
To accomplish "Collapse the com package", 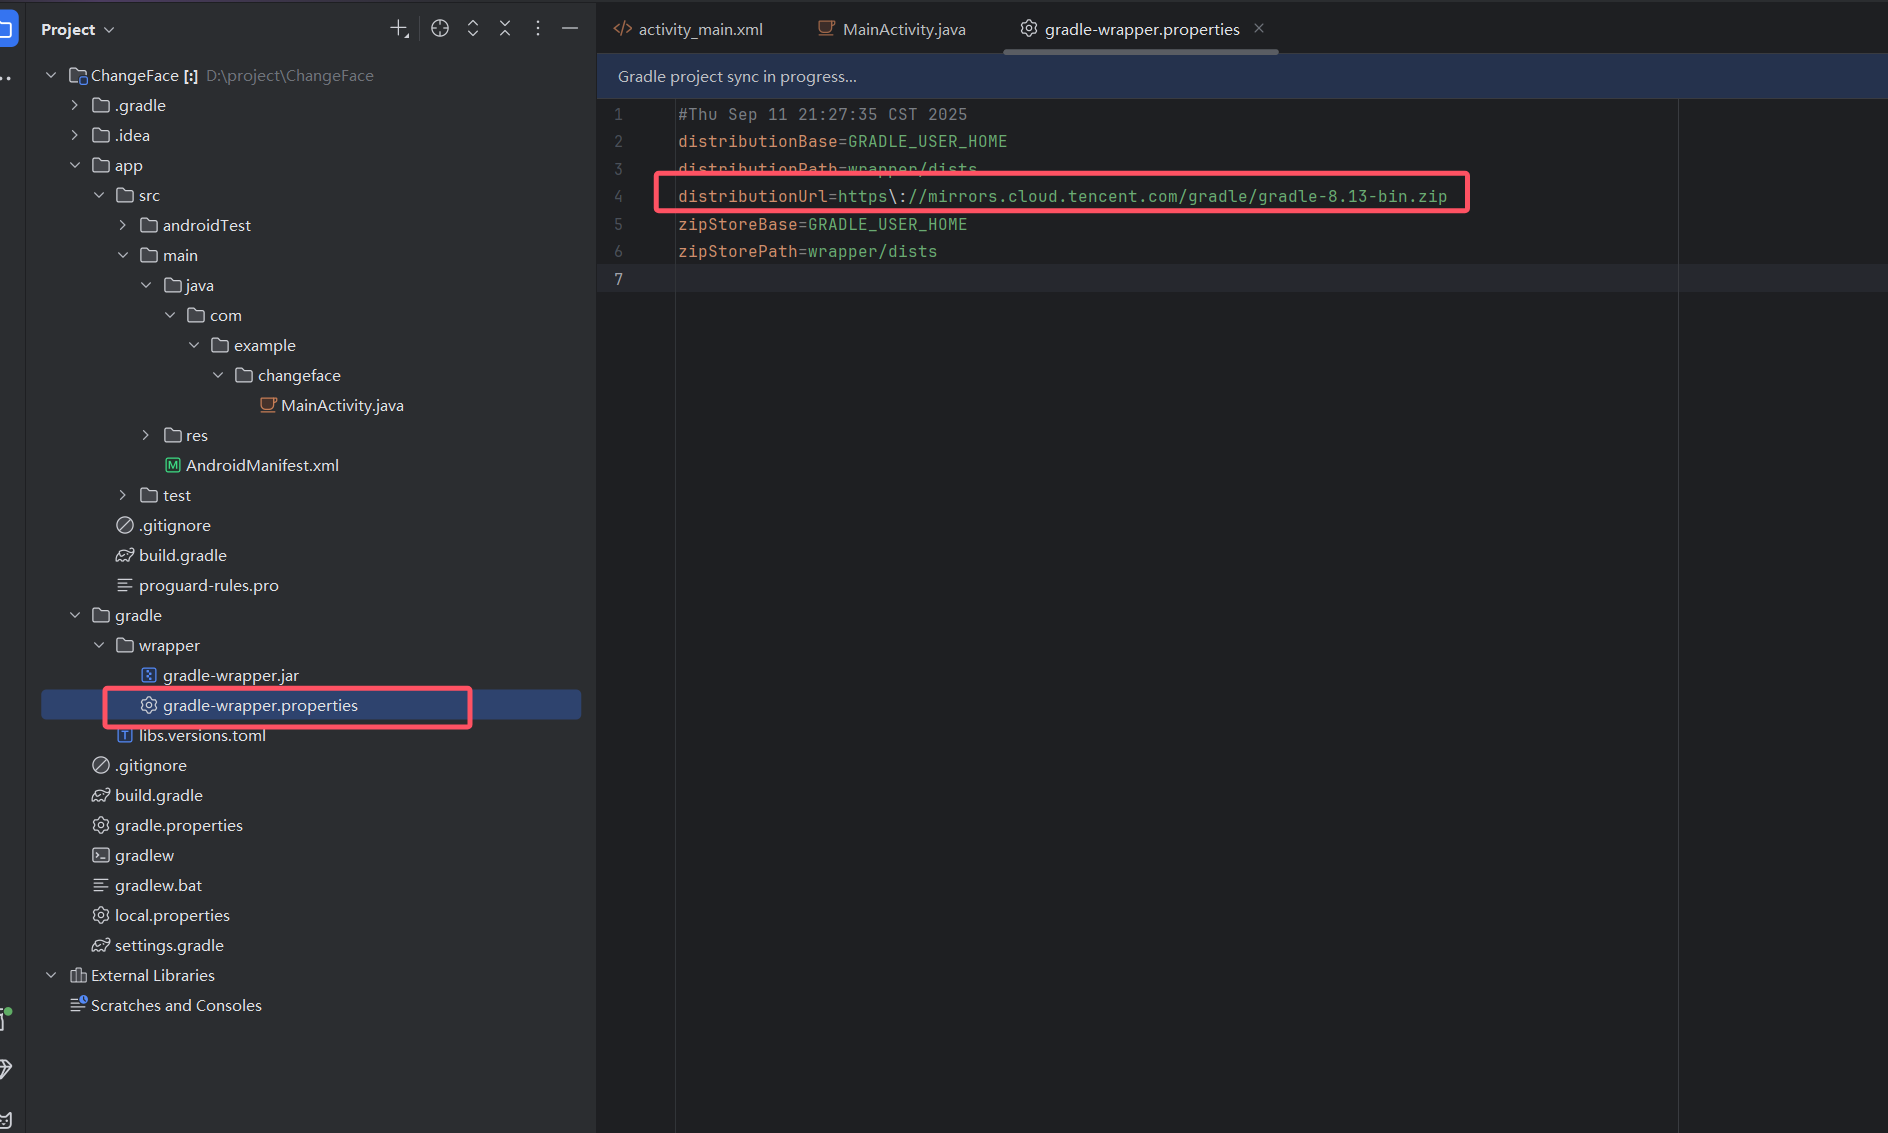I will [170, 315].
